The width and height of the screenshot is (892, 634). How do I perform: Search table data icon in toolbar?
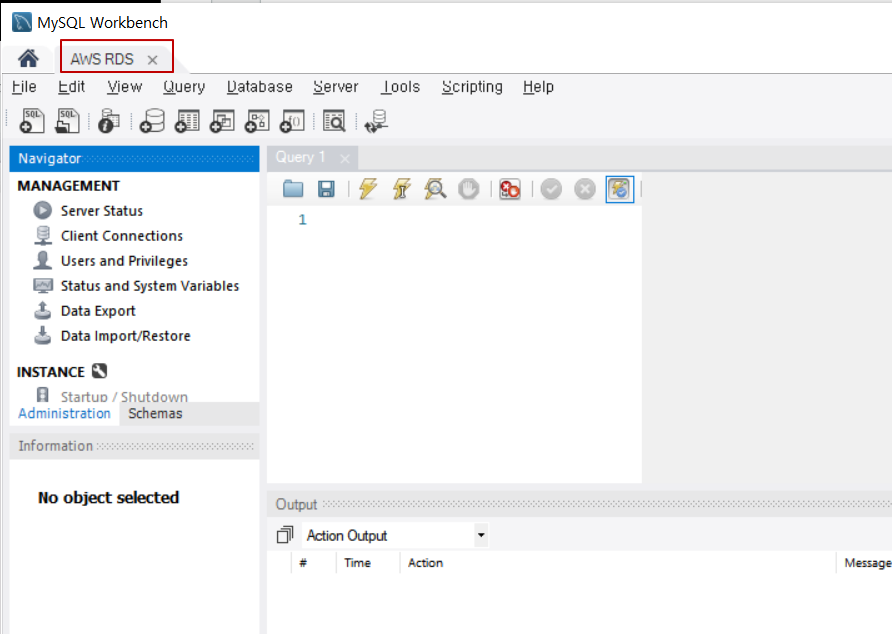coord(334,121)
